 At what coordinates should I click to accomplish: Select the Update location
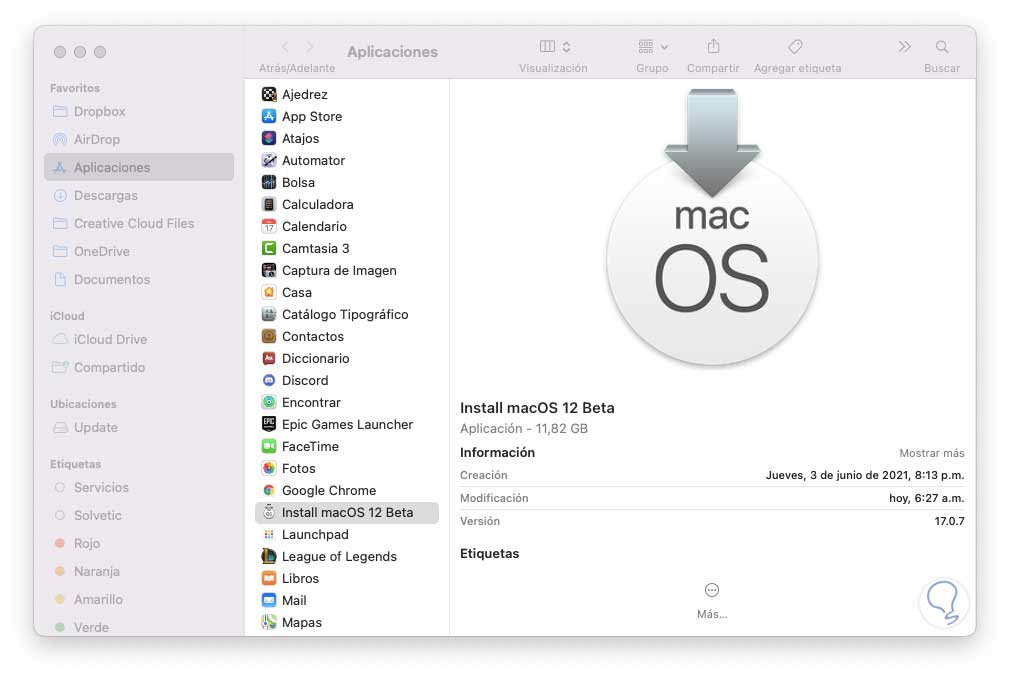[x=138, y=428]
